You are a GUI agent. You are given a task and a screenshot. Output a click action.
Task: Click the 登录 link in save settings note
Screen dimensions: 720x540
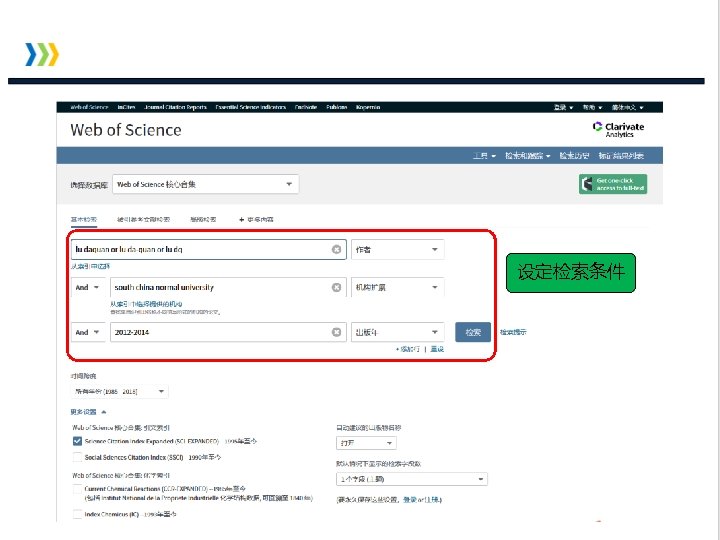(x=410, y=500)
